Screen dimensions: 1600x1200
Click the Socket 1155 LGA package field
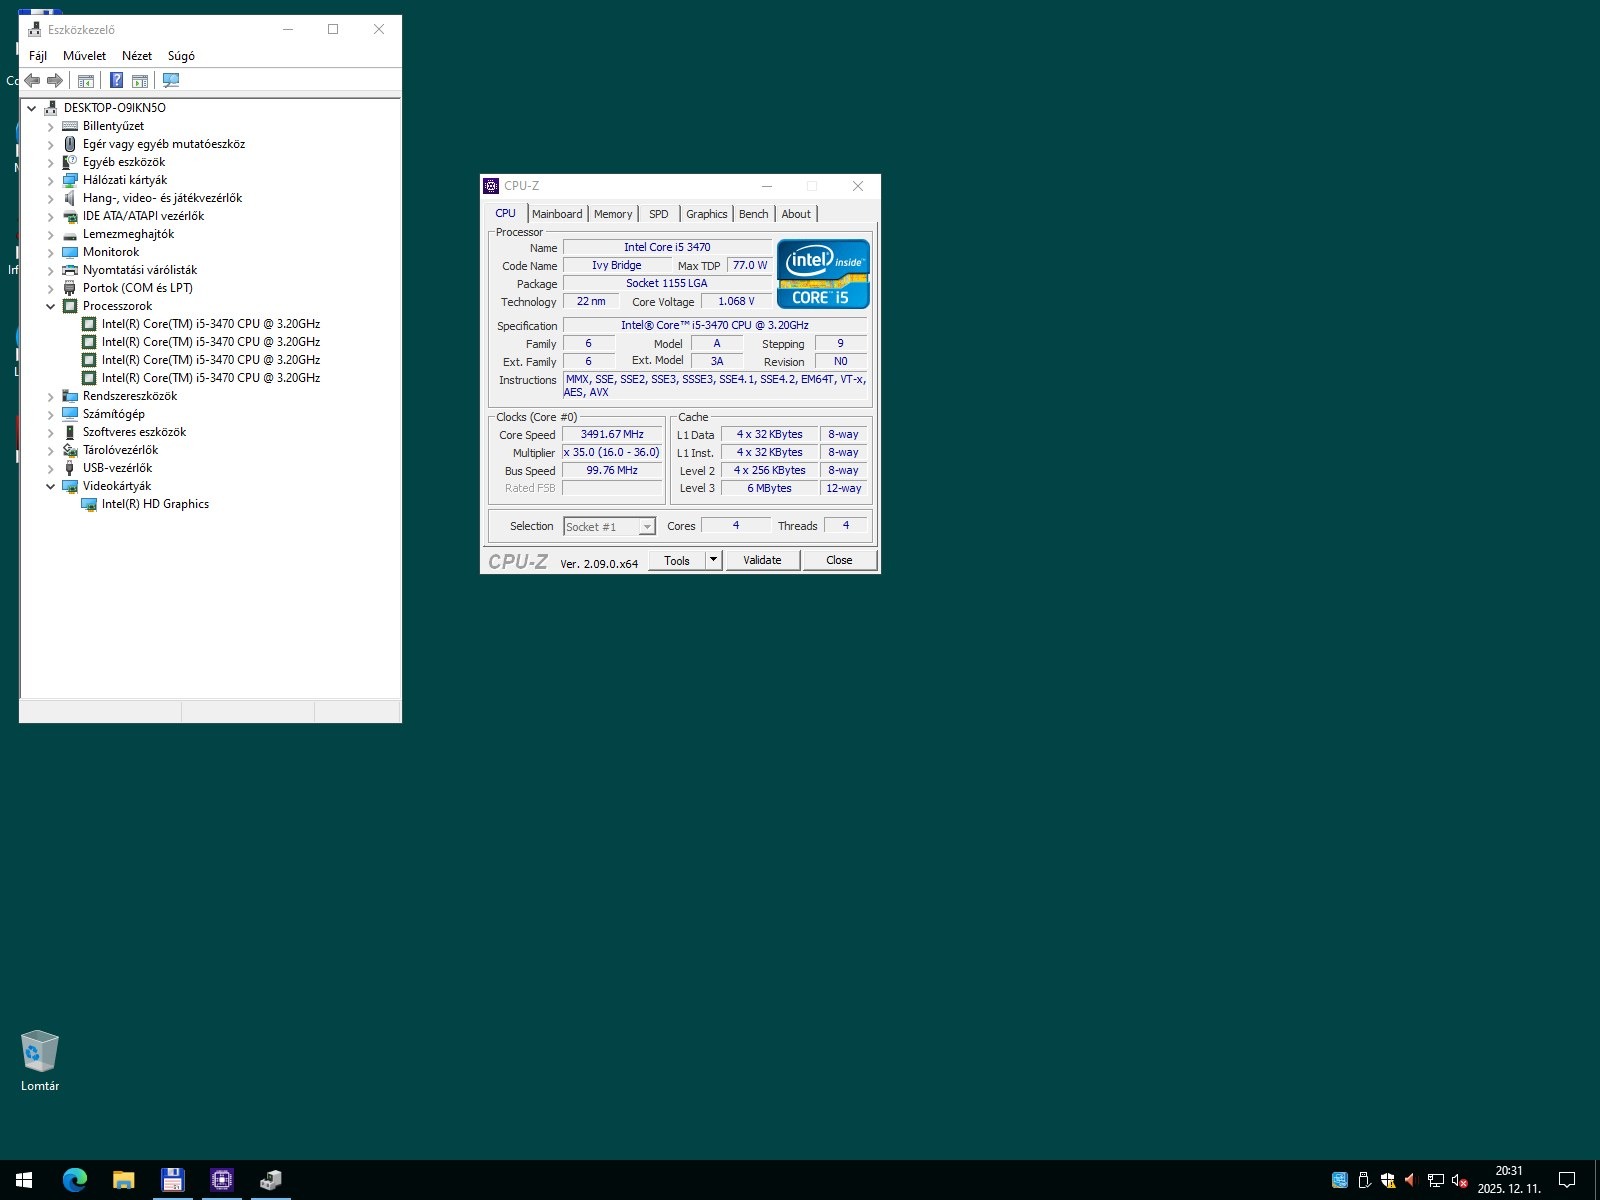(667, 283)
